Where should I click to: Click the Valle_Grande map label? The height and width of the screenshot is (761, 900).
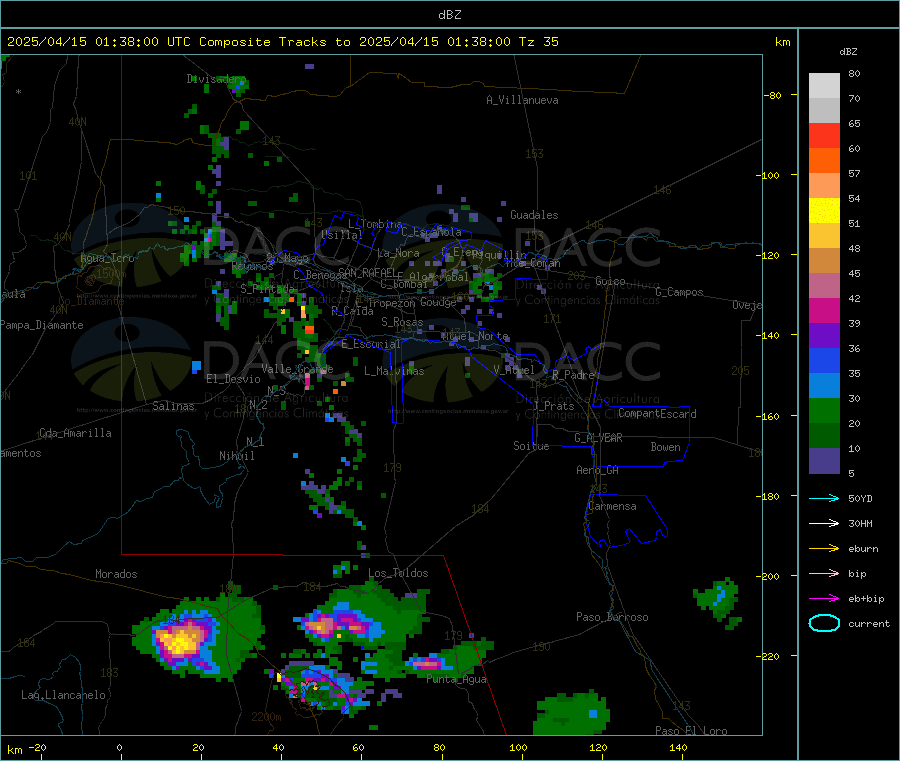pos(297,368)
